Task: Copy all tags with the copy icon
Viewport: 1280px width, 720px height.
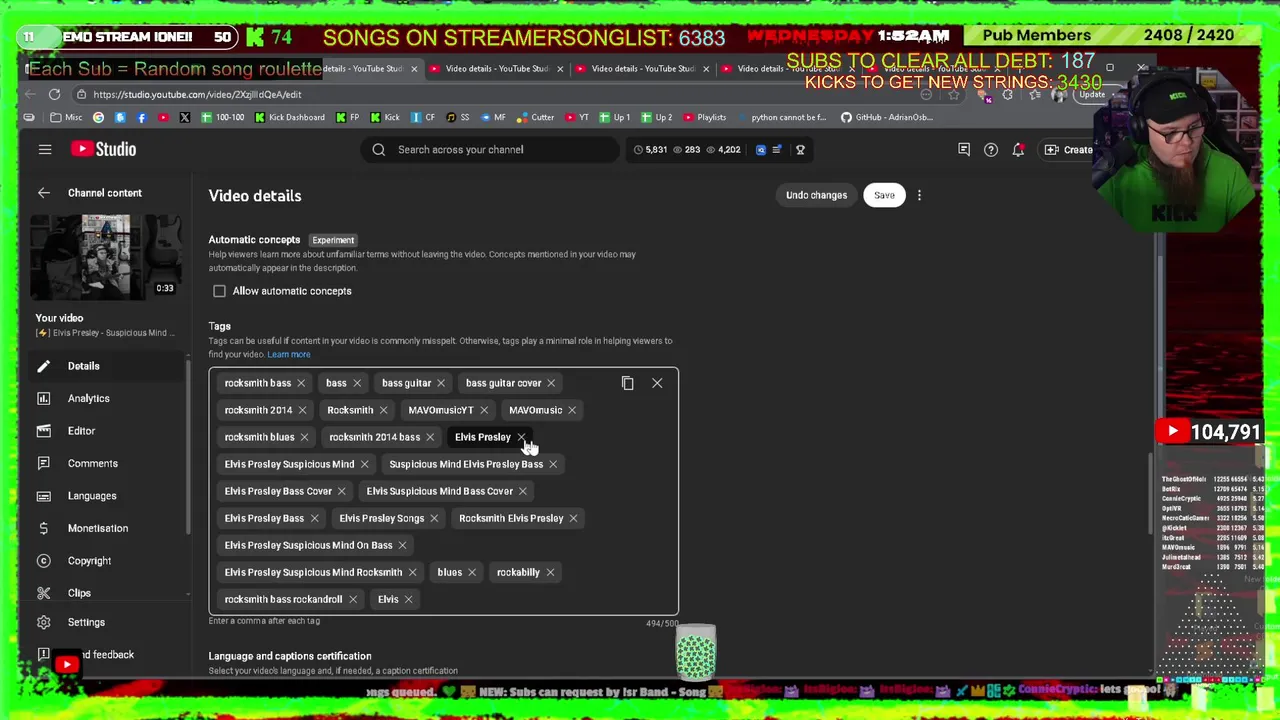Action: tap(627, 383)
